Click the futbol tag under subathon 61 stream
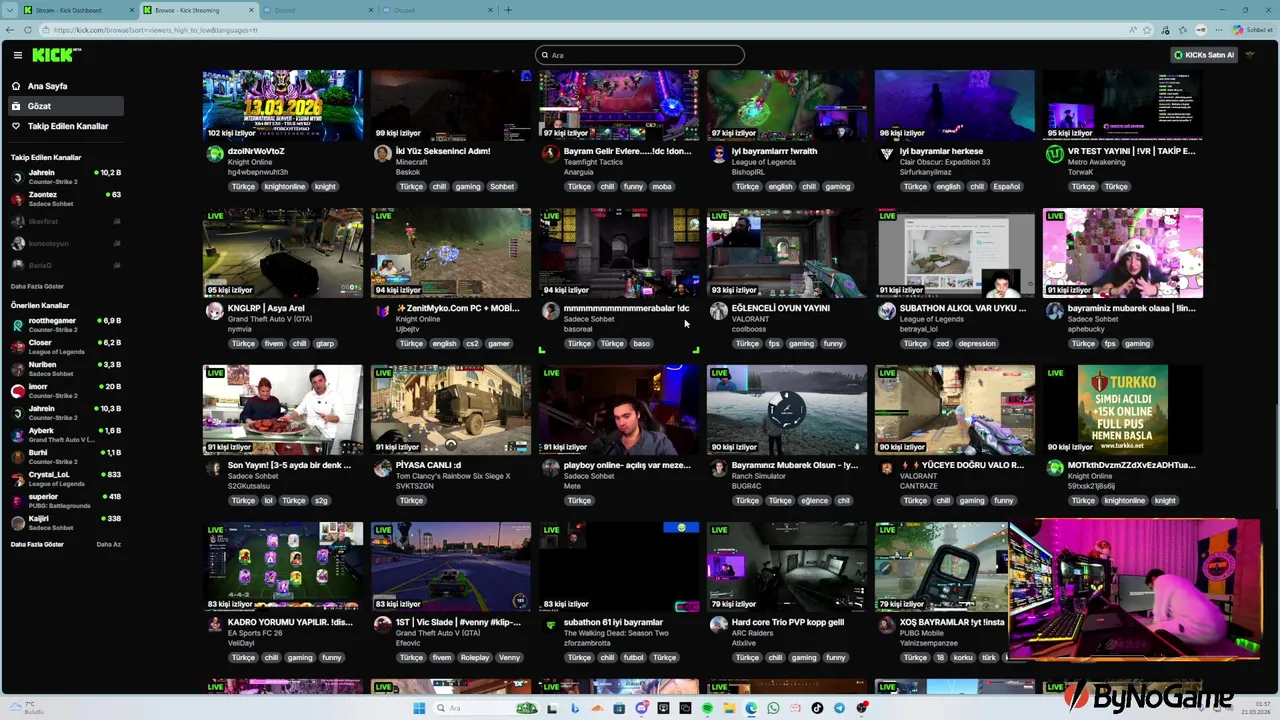Image resolution: width=1280 pixels, height=720 pixels. click(633, 657)
